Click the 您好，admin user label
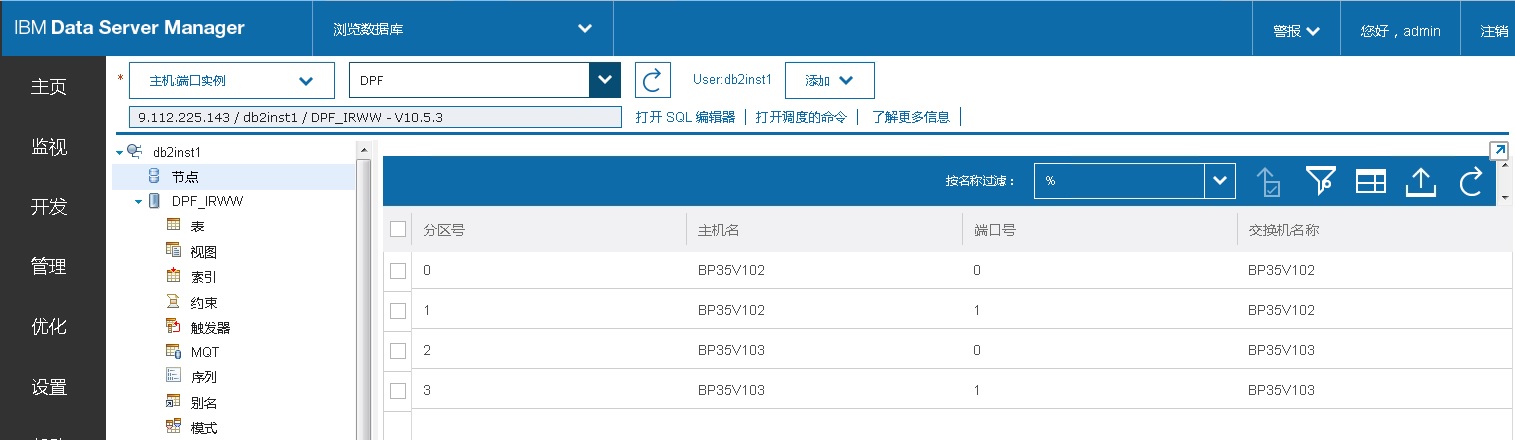The width and height of the screenshot is (1515, 440). 1400,31
